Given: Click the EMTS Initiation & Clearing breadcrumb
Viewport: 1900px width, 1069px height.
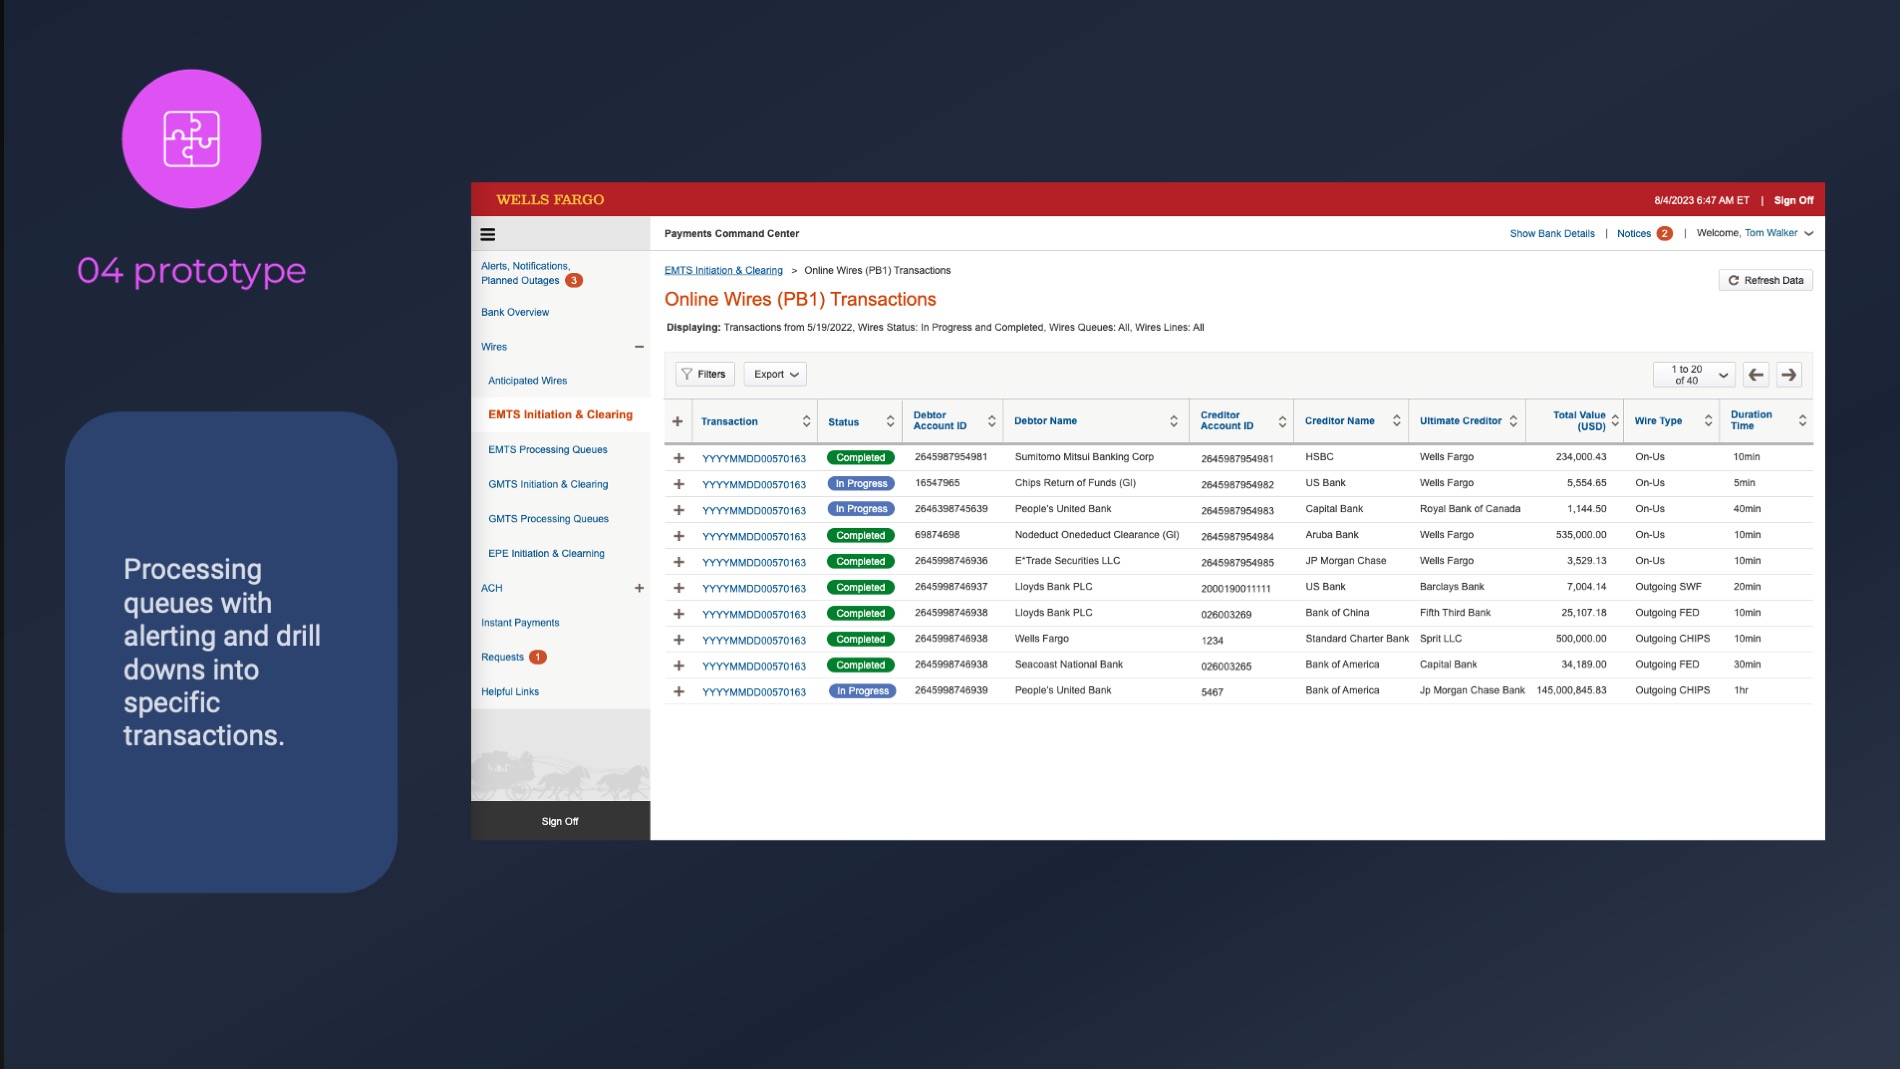Looking at the screenshot, I should click(x=723, y=271).
